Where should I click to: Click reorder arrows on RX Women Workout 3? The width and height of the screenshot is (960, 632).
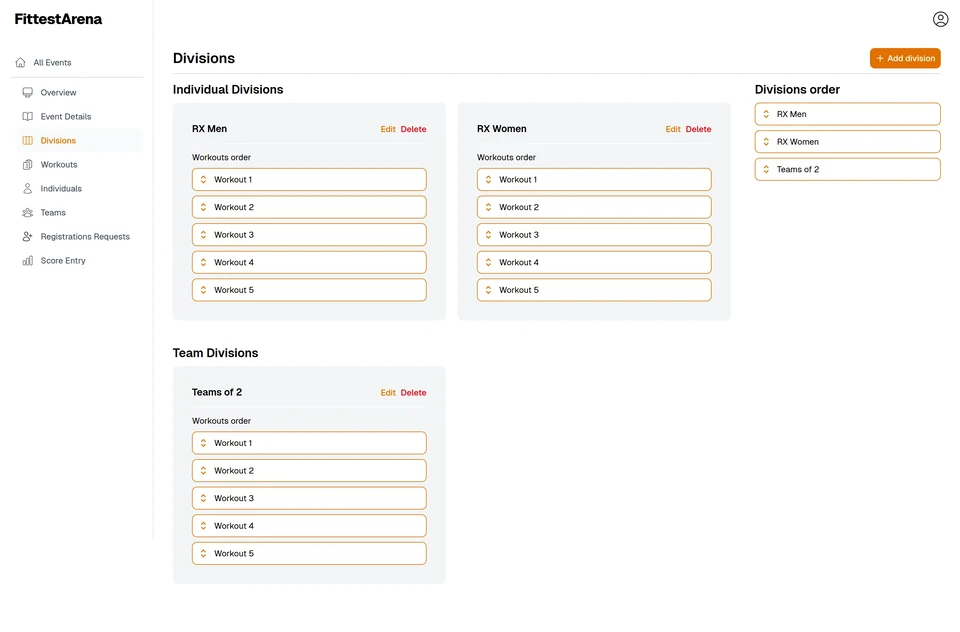point(488,235)
